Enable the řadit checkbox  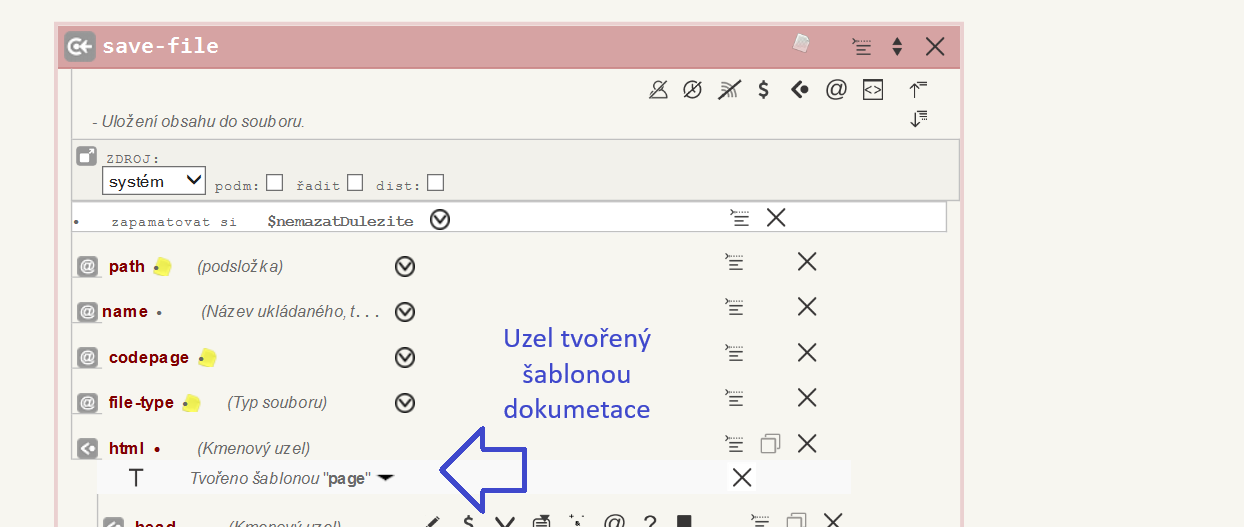(x=355, y=183)
